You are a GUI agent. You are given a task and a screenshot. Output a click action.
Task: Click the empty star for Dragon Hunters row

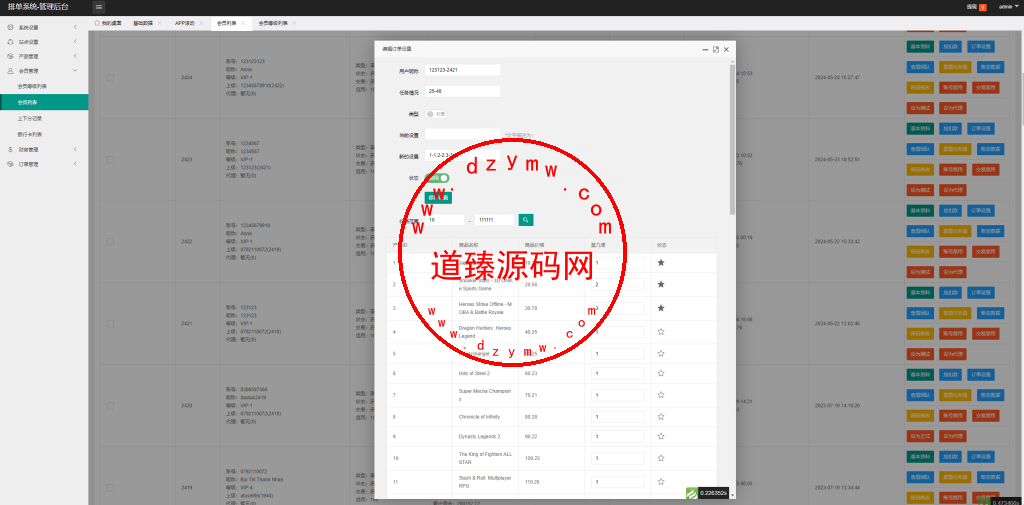[661, 332]
